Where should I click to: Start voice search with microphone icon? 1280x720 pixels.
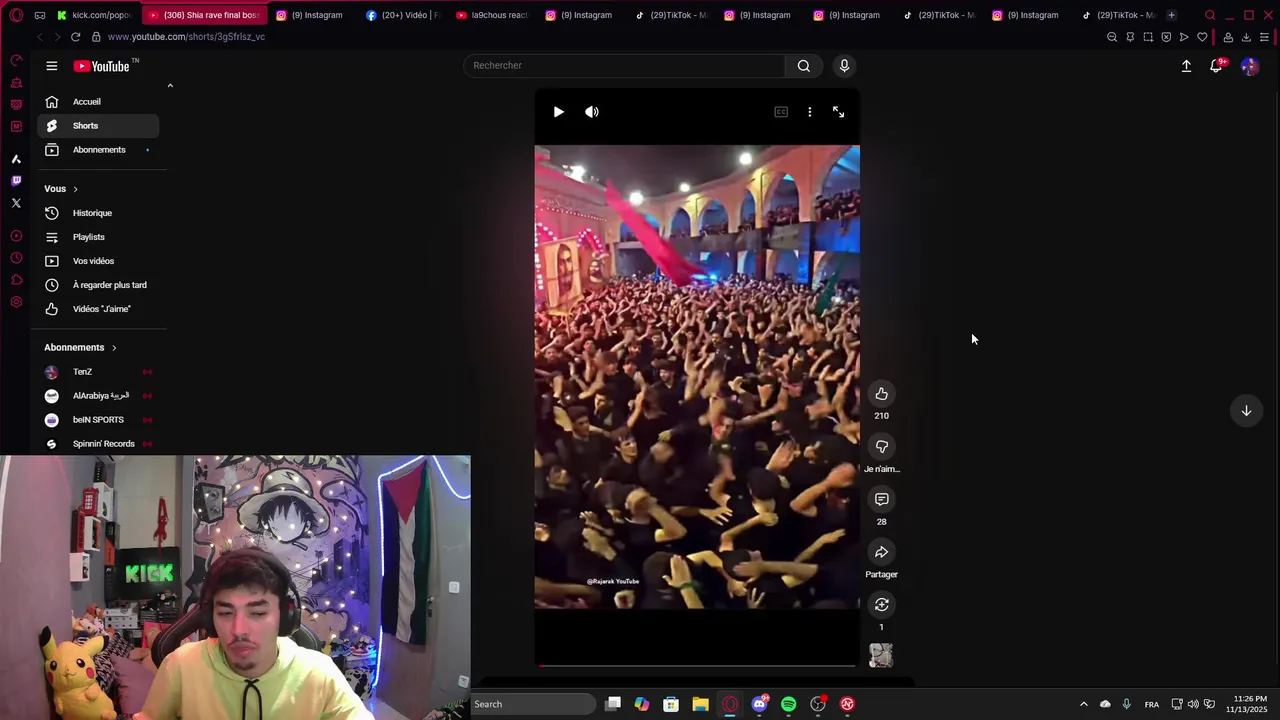[844, 66]
